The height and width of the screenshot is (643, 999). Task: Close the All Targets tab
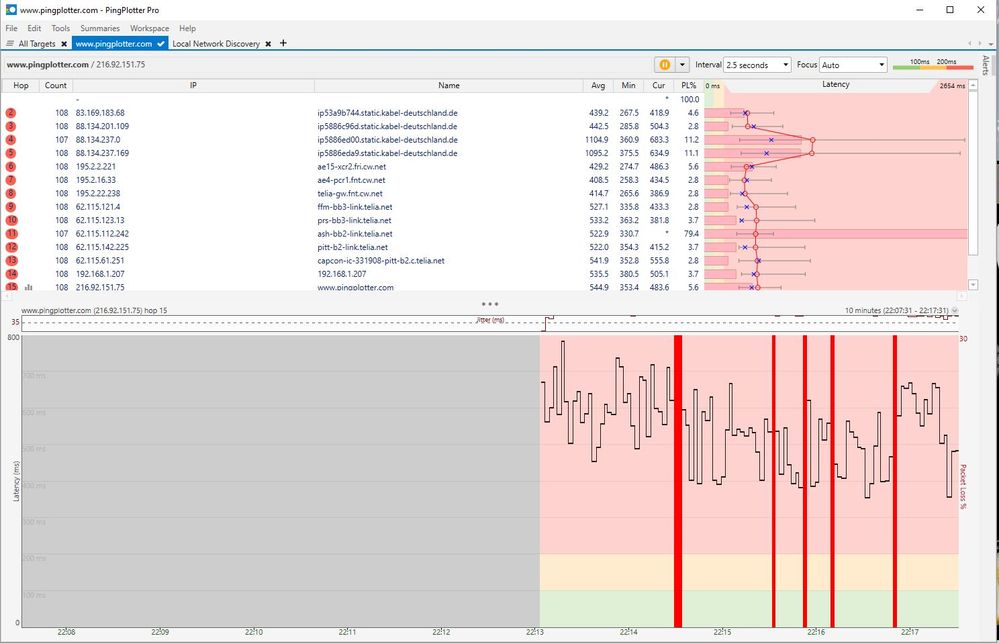pos(64,44)
